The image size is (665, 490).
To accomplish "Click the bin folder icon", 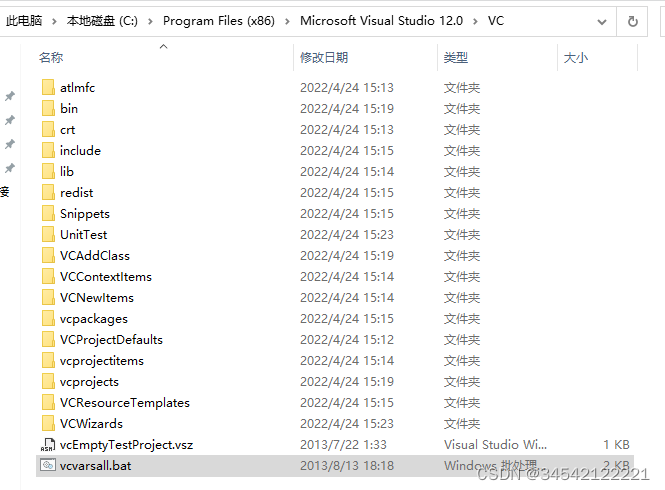I will click(48, 109).
